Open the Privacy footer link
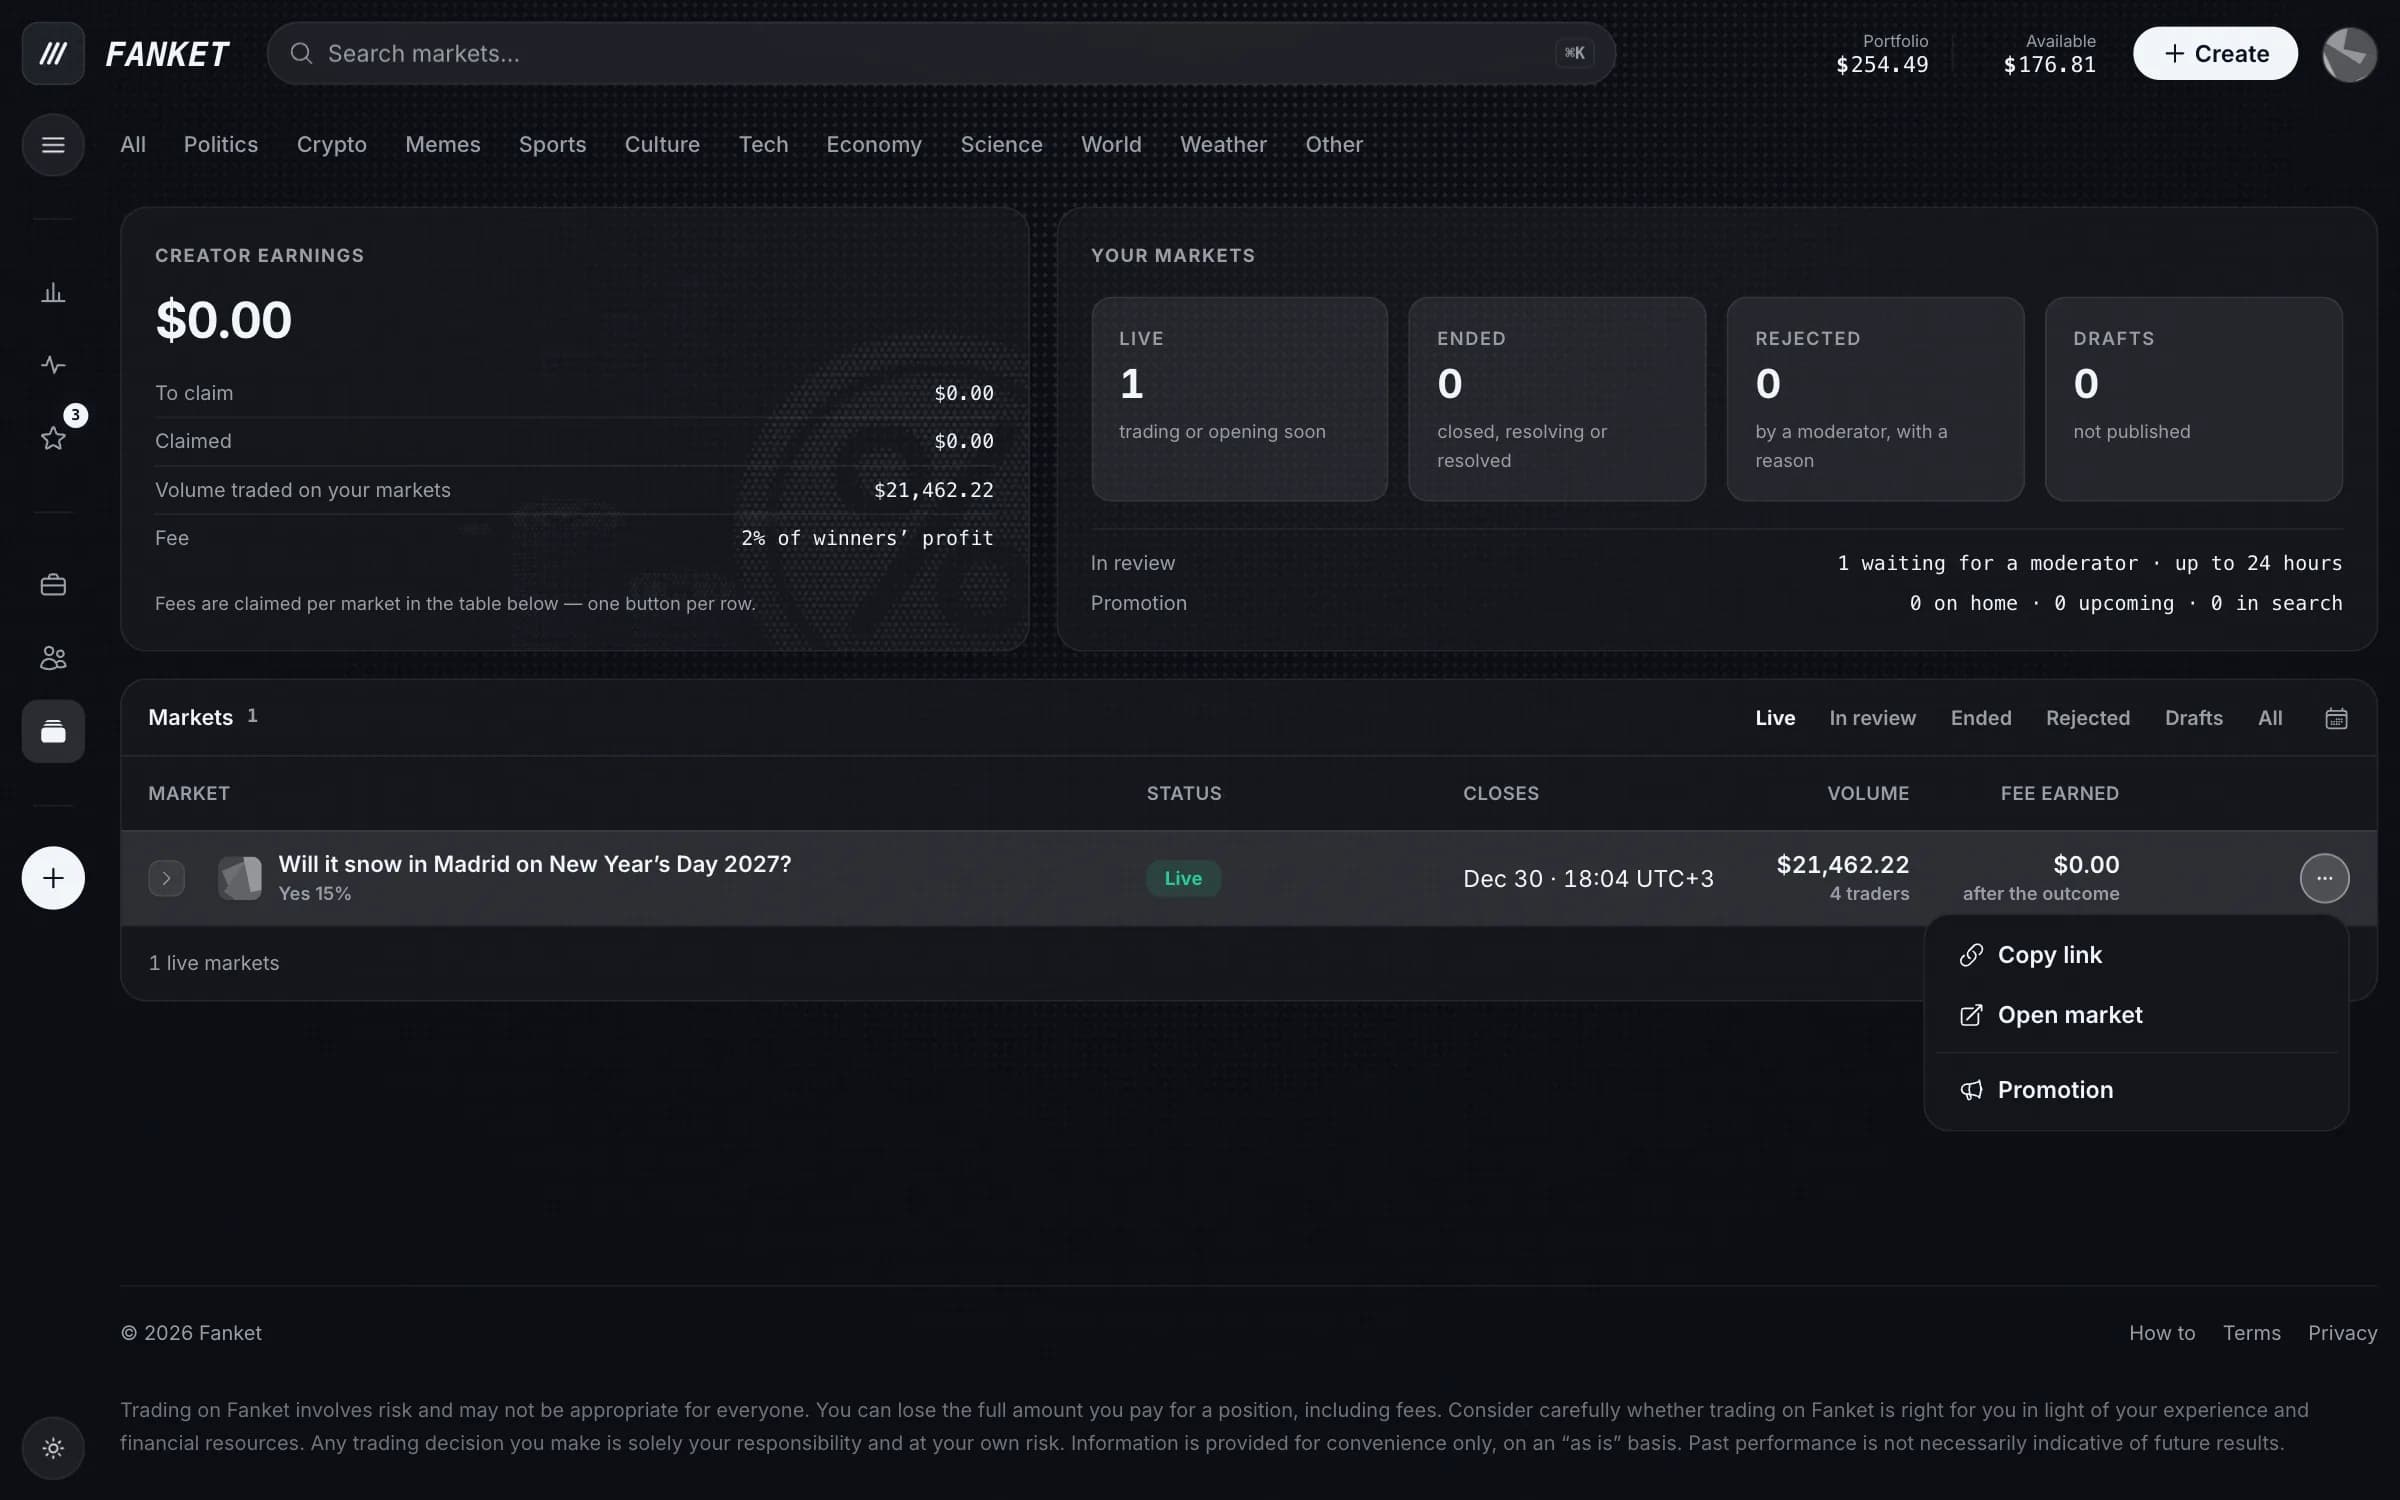Image resolution: width=2400 pixels, height=1500 pixels. tap(2342, 1333)
